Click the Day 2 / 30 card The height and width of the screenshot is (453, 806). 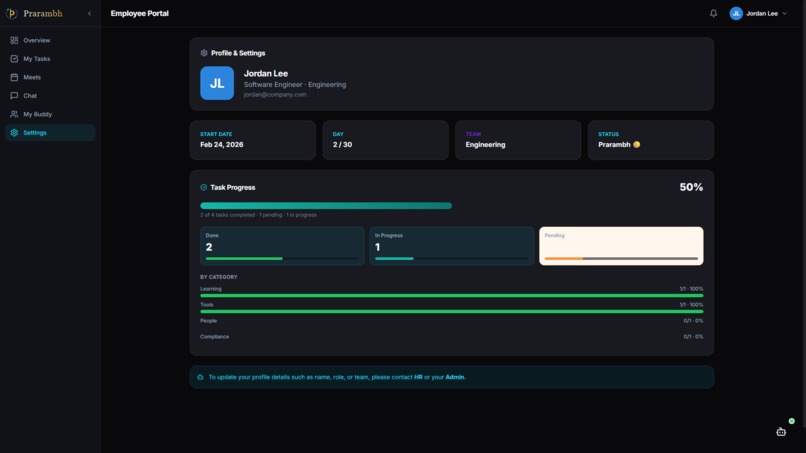pyautogui.click(x=386, y=140)
